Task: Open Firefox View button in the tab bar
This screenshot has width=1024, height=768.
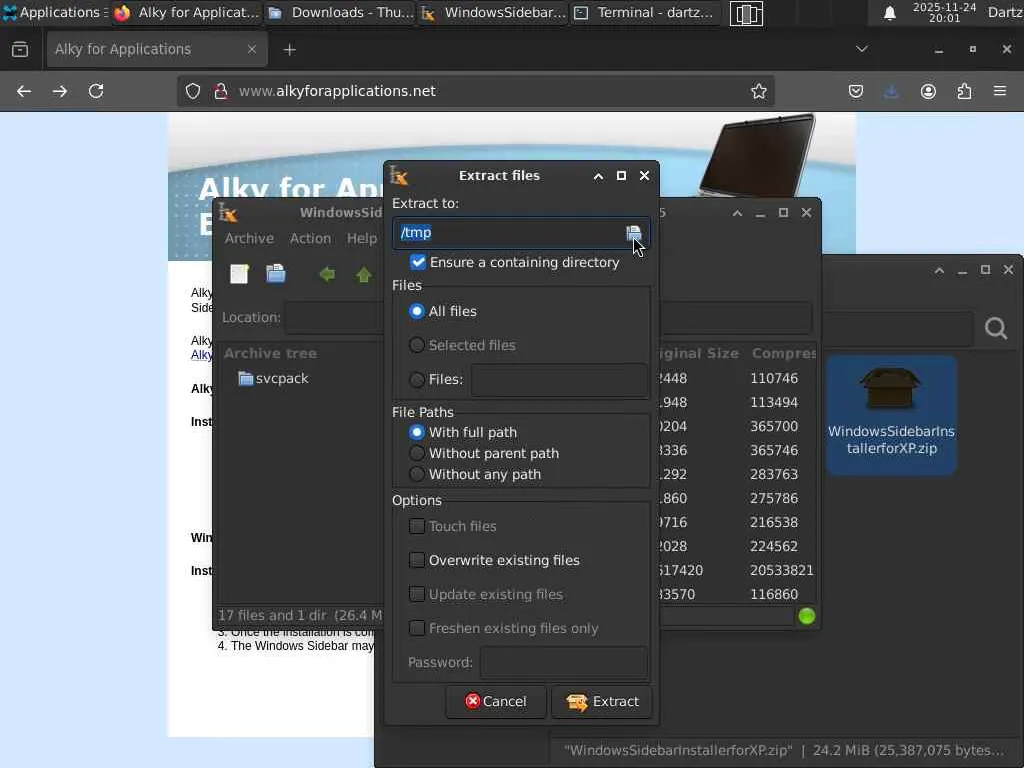Action: click(x=20, y=50)
